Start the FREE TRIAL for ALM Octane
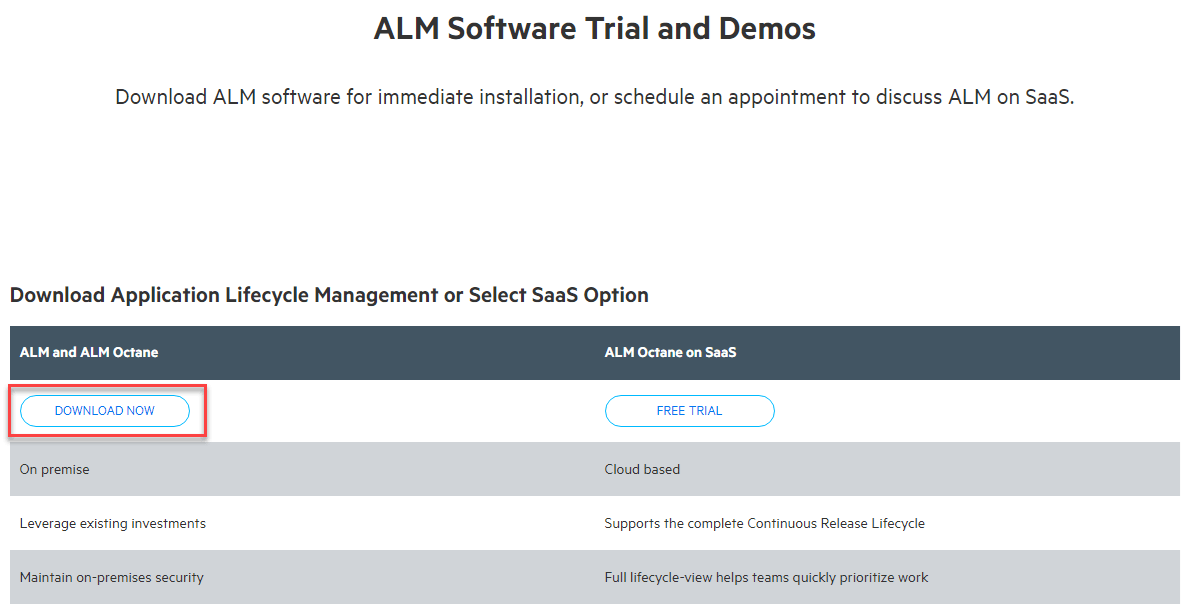 689,411
